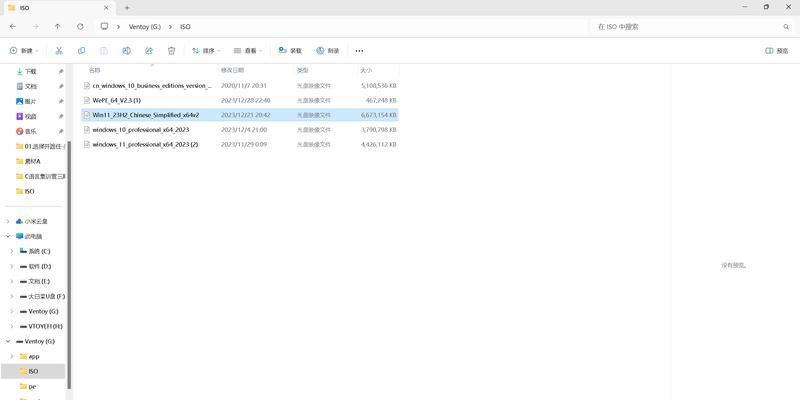Viewport: 800px width, 400px height.
Task: Open the View dropdown
Action: 248,51
